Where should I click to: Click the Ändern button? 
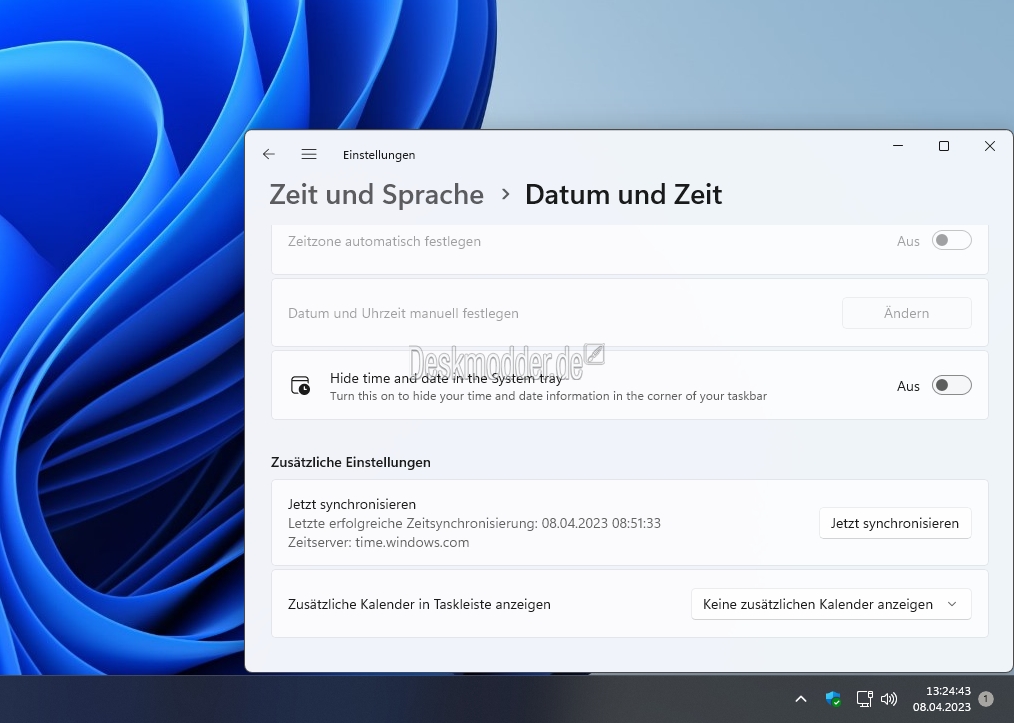(x=907, y=313)
